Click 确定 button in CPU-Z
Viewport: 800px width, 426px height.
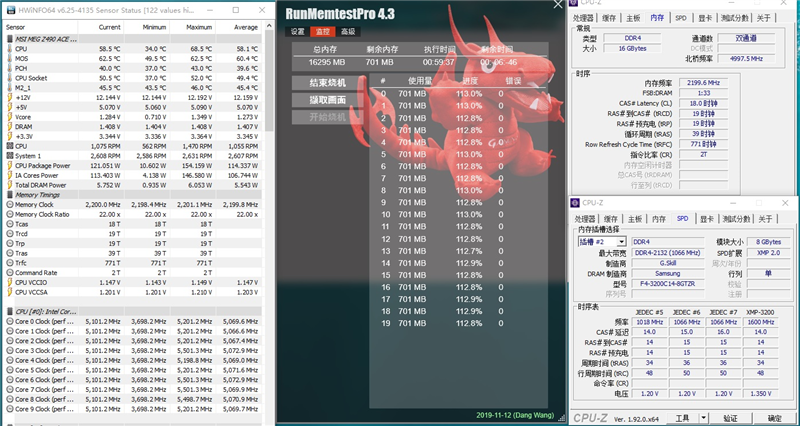coord(774,418)
